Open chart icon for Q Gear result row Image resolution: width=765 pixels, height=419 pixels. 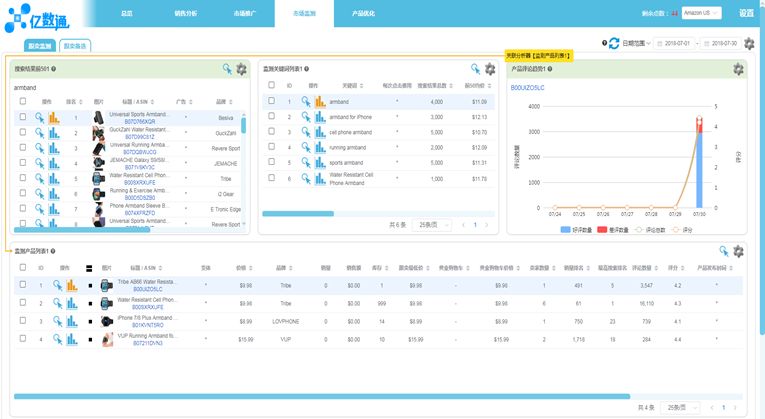[54, 194]
